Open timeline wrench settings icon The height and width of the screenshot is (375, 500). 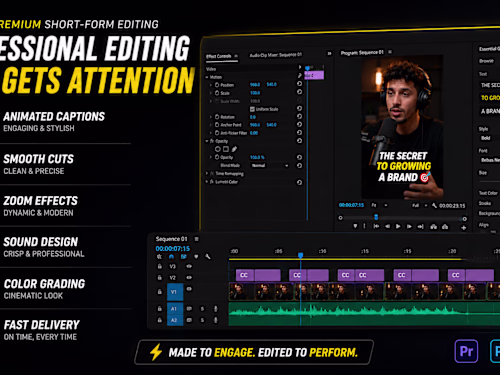point(208,257)
